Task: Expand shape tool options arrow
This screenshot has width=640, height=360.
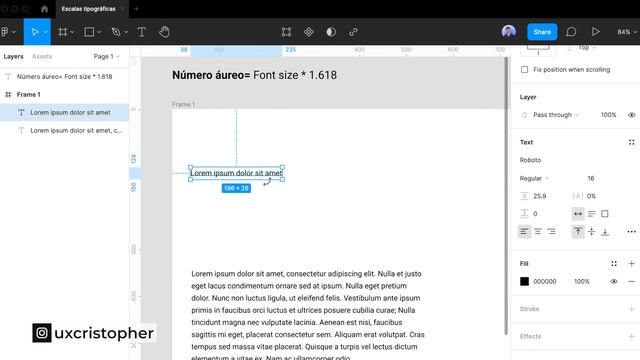Action: point(99,32)
